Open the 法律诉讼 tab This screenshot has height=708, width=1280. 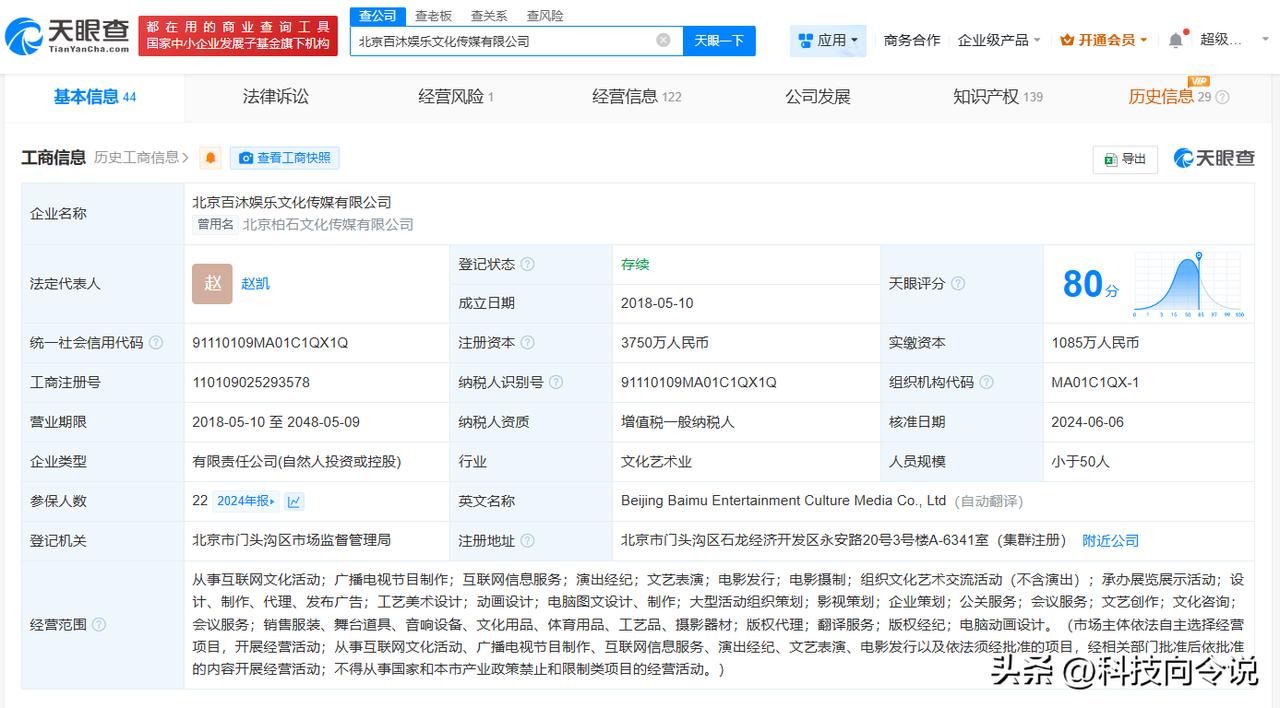click(x=276, y=97)
